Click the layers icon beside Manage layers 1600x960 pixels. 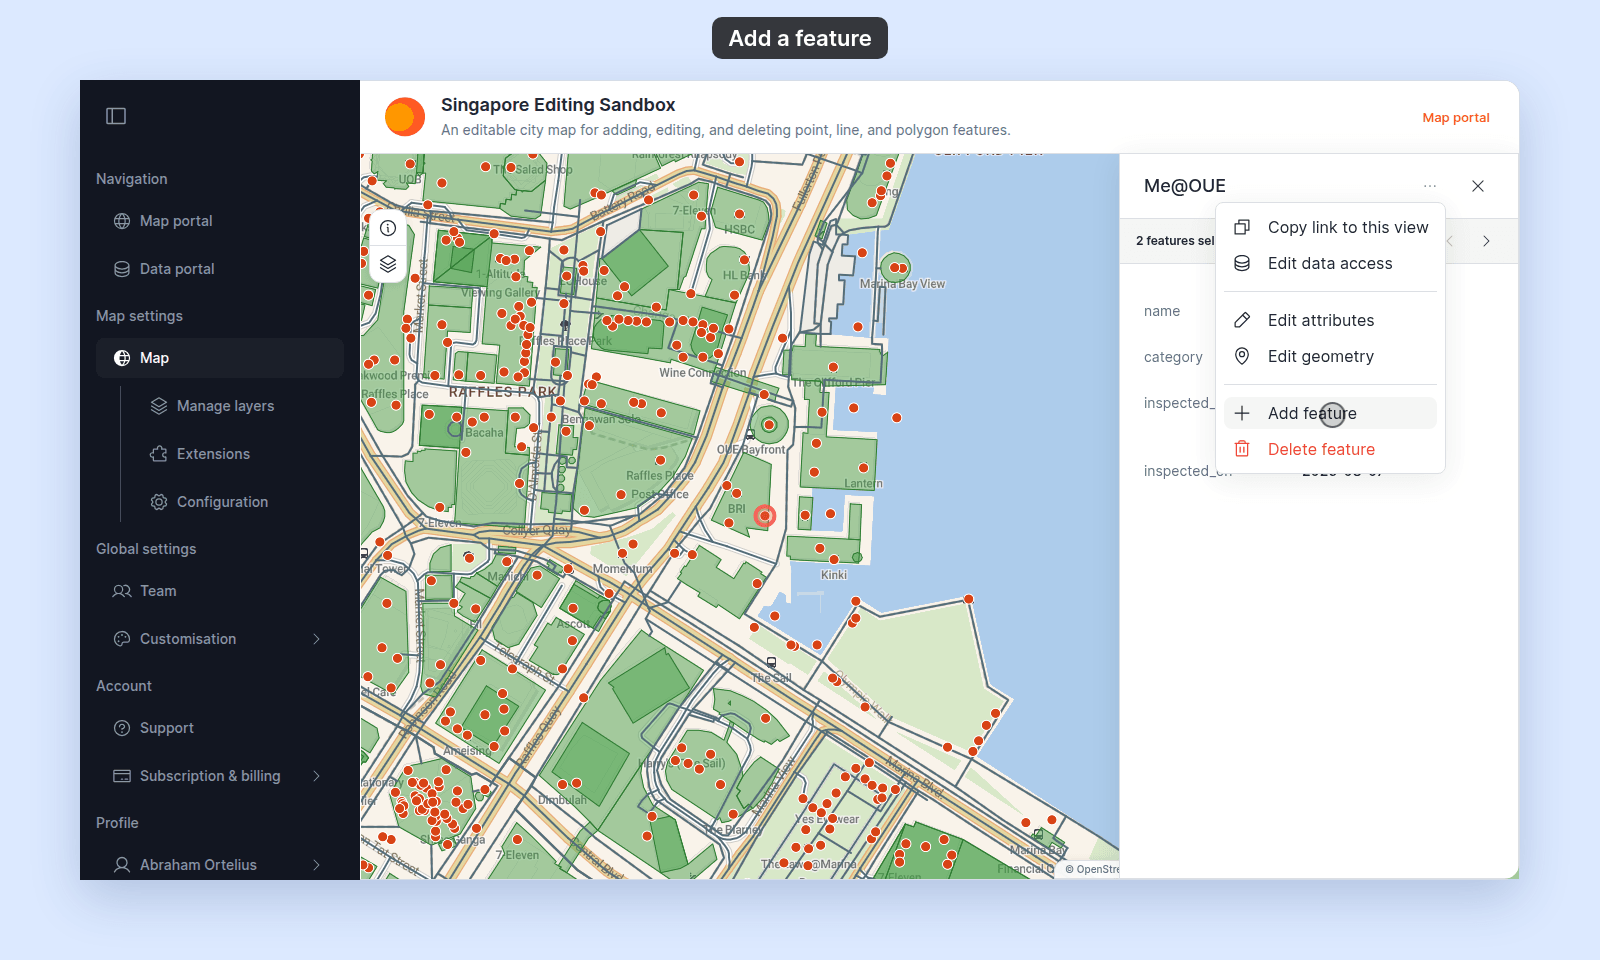tap(159, 406)
